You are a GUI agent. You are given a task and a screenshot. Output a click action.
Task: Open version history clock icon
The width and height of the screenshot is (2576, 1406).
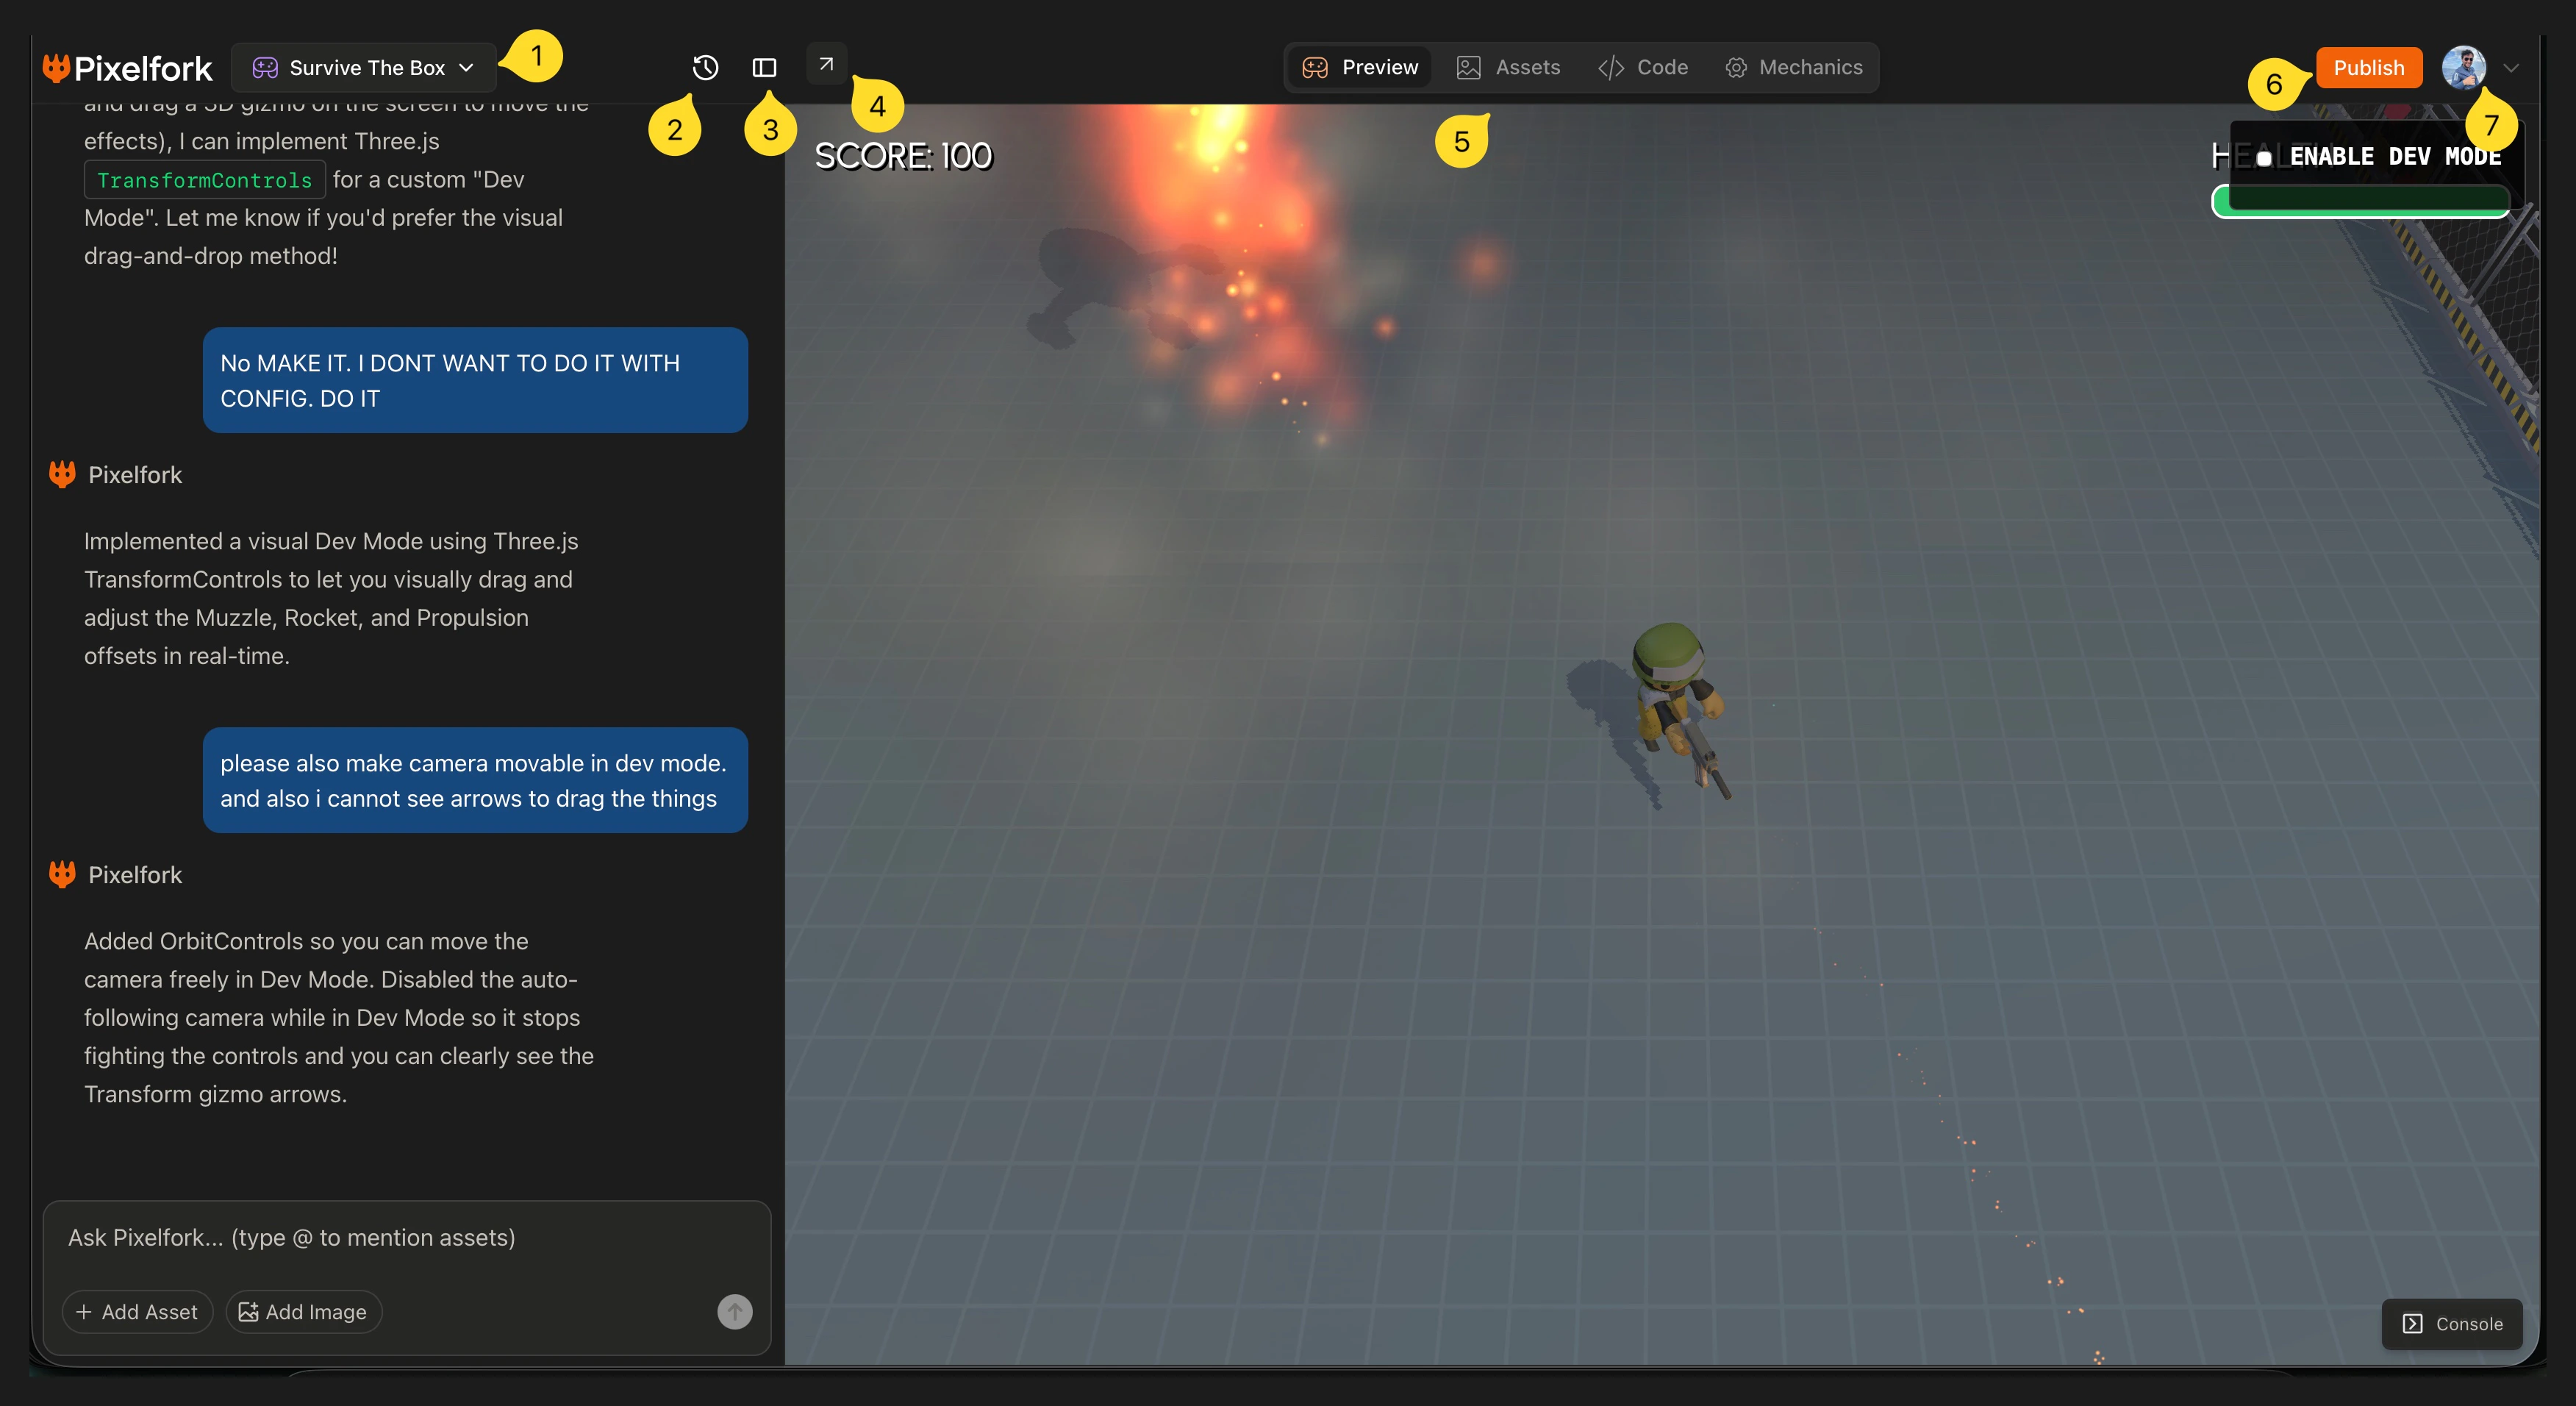705,67
